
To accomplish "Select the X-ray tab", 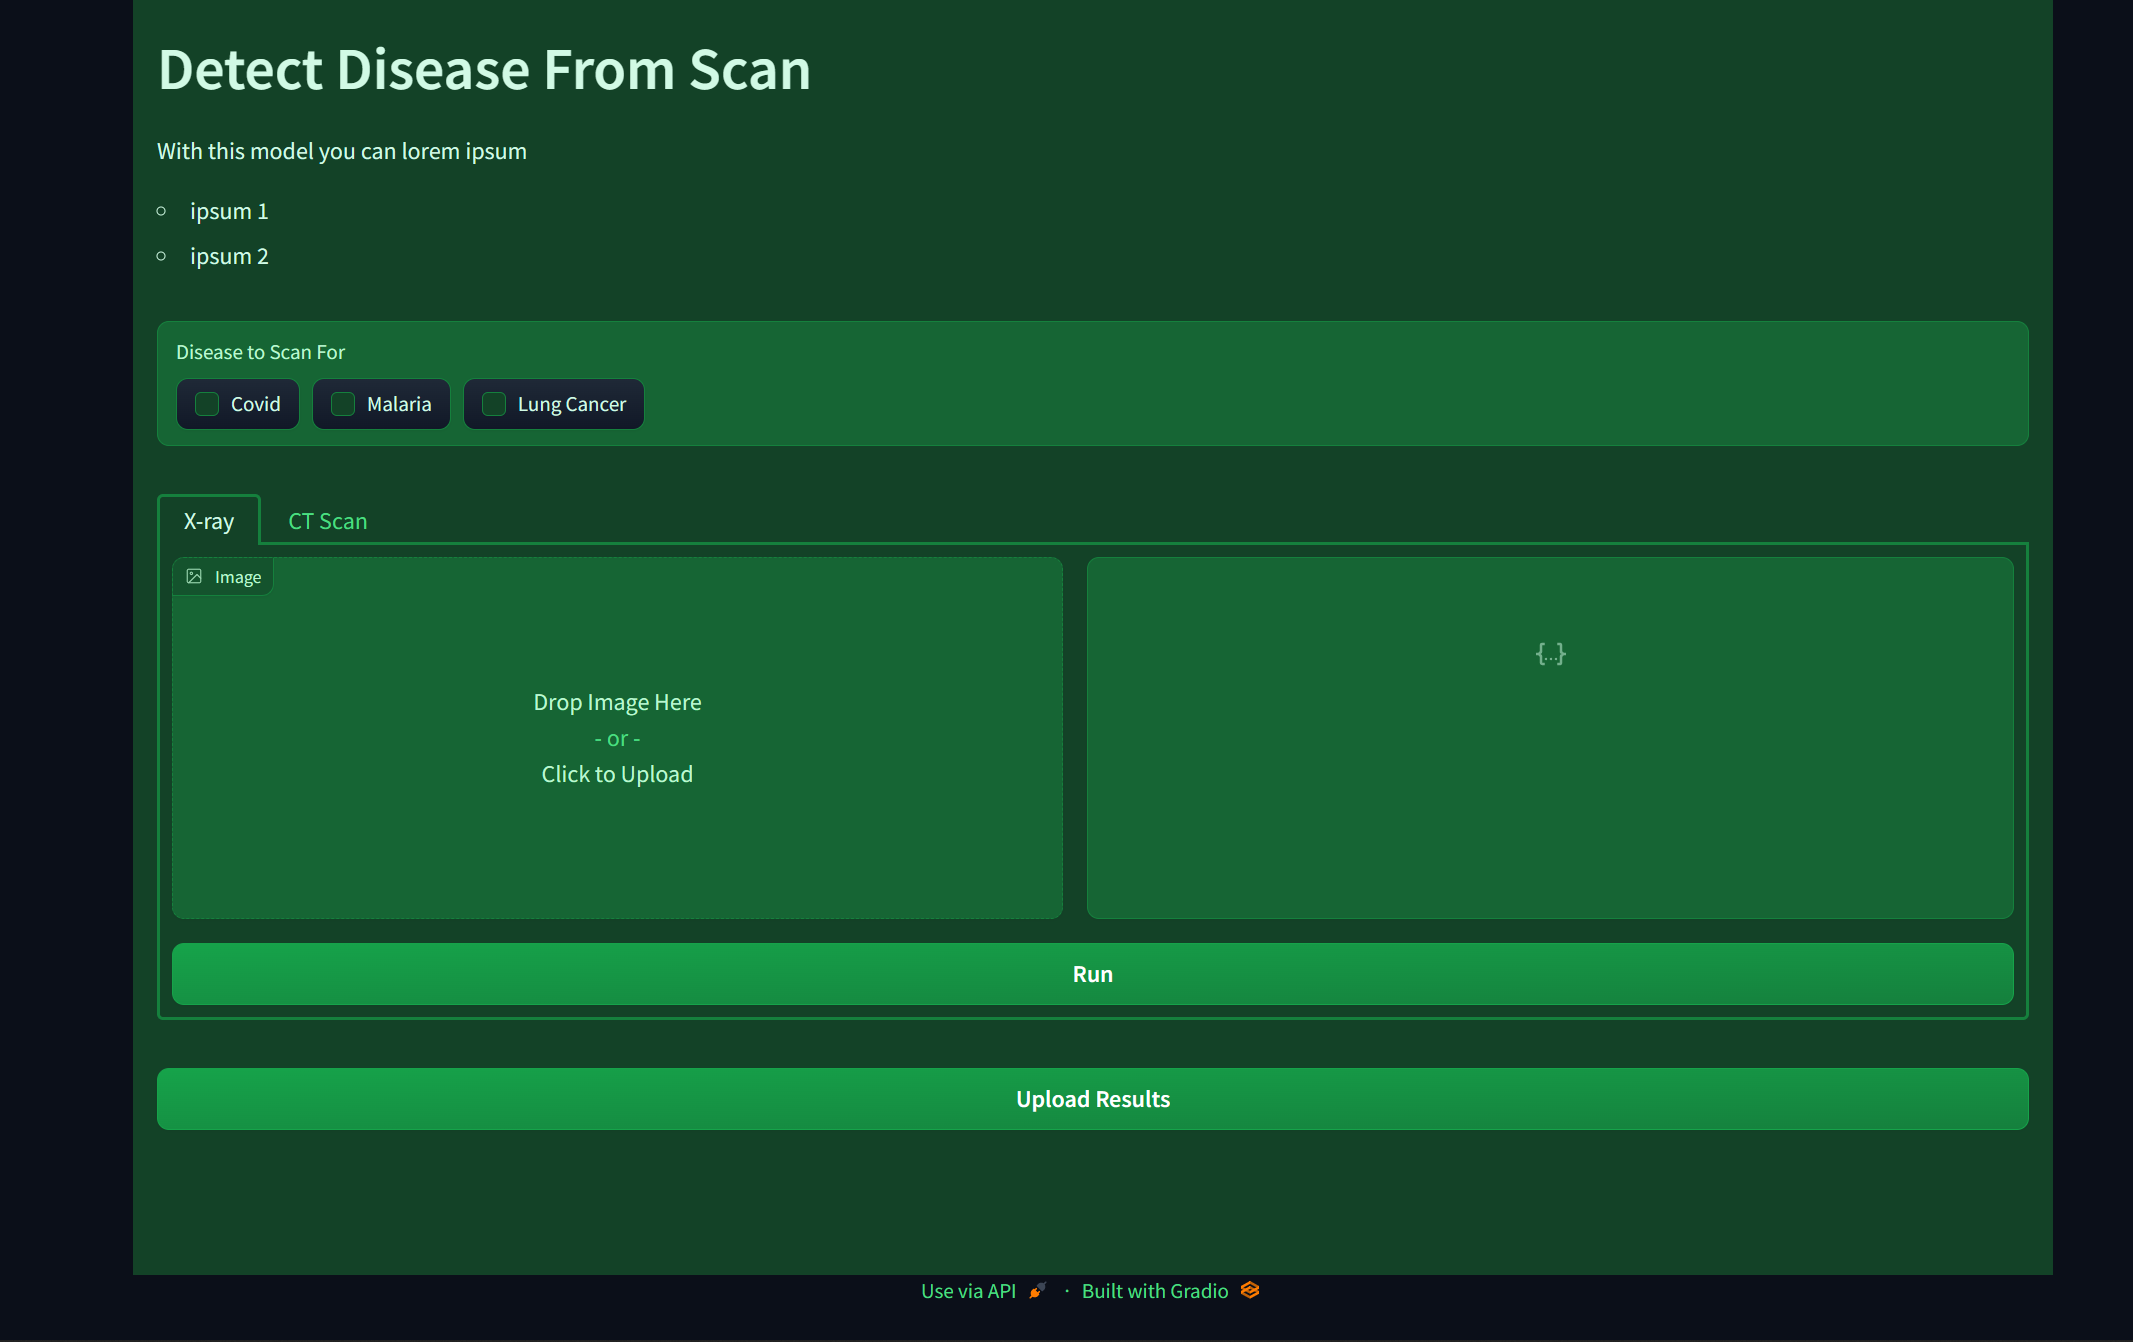I will pos(209,521).
